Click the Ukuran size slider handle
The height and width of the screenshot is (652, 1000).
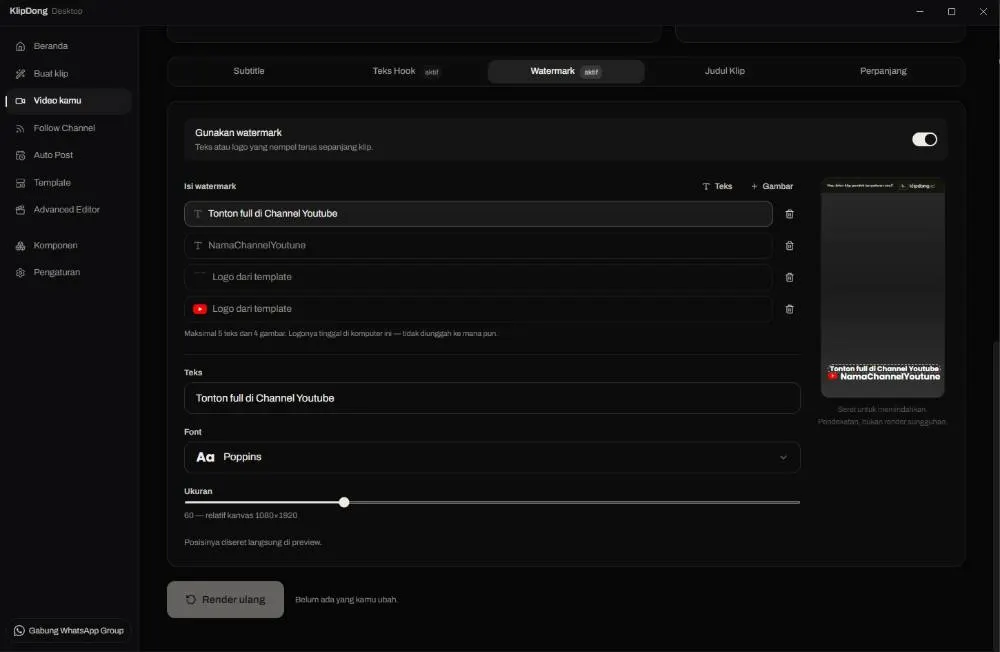[x=344, y=503]
